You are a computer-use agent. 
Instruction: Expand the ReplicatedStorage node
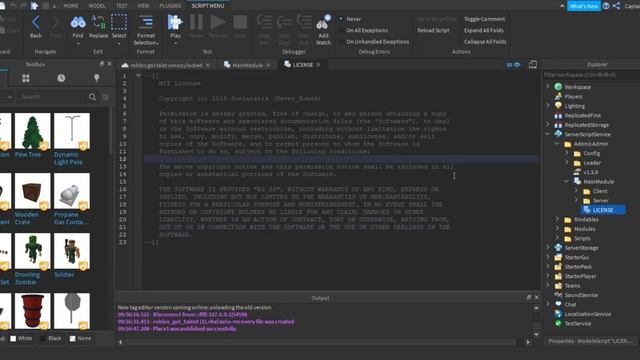tap(548, 124)
